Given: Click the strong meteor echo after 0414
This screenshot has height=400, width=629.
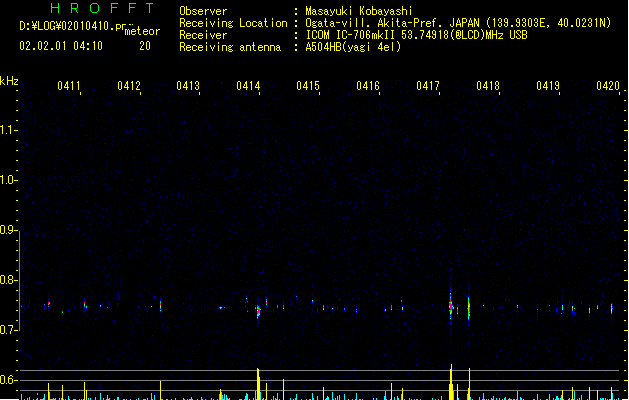Looking at the screenshot, I should [258, 311].
